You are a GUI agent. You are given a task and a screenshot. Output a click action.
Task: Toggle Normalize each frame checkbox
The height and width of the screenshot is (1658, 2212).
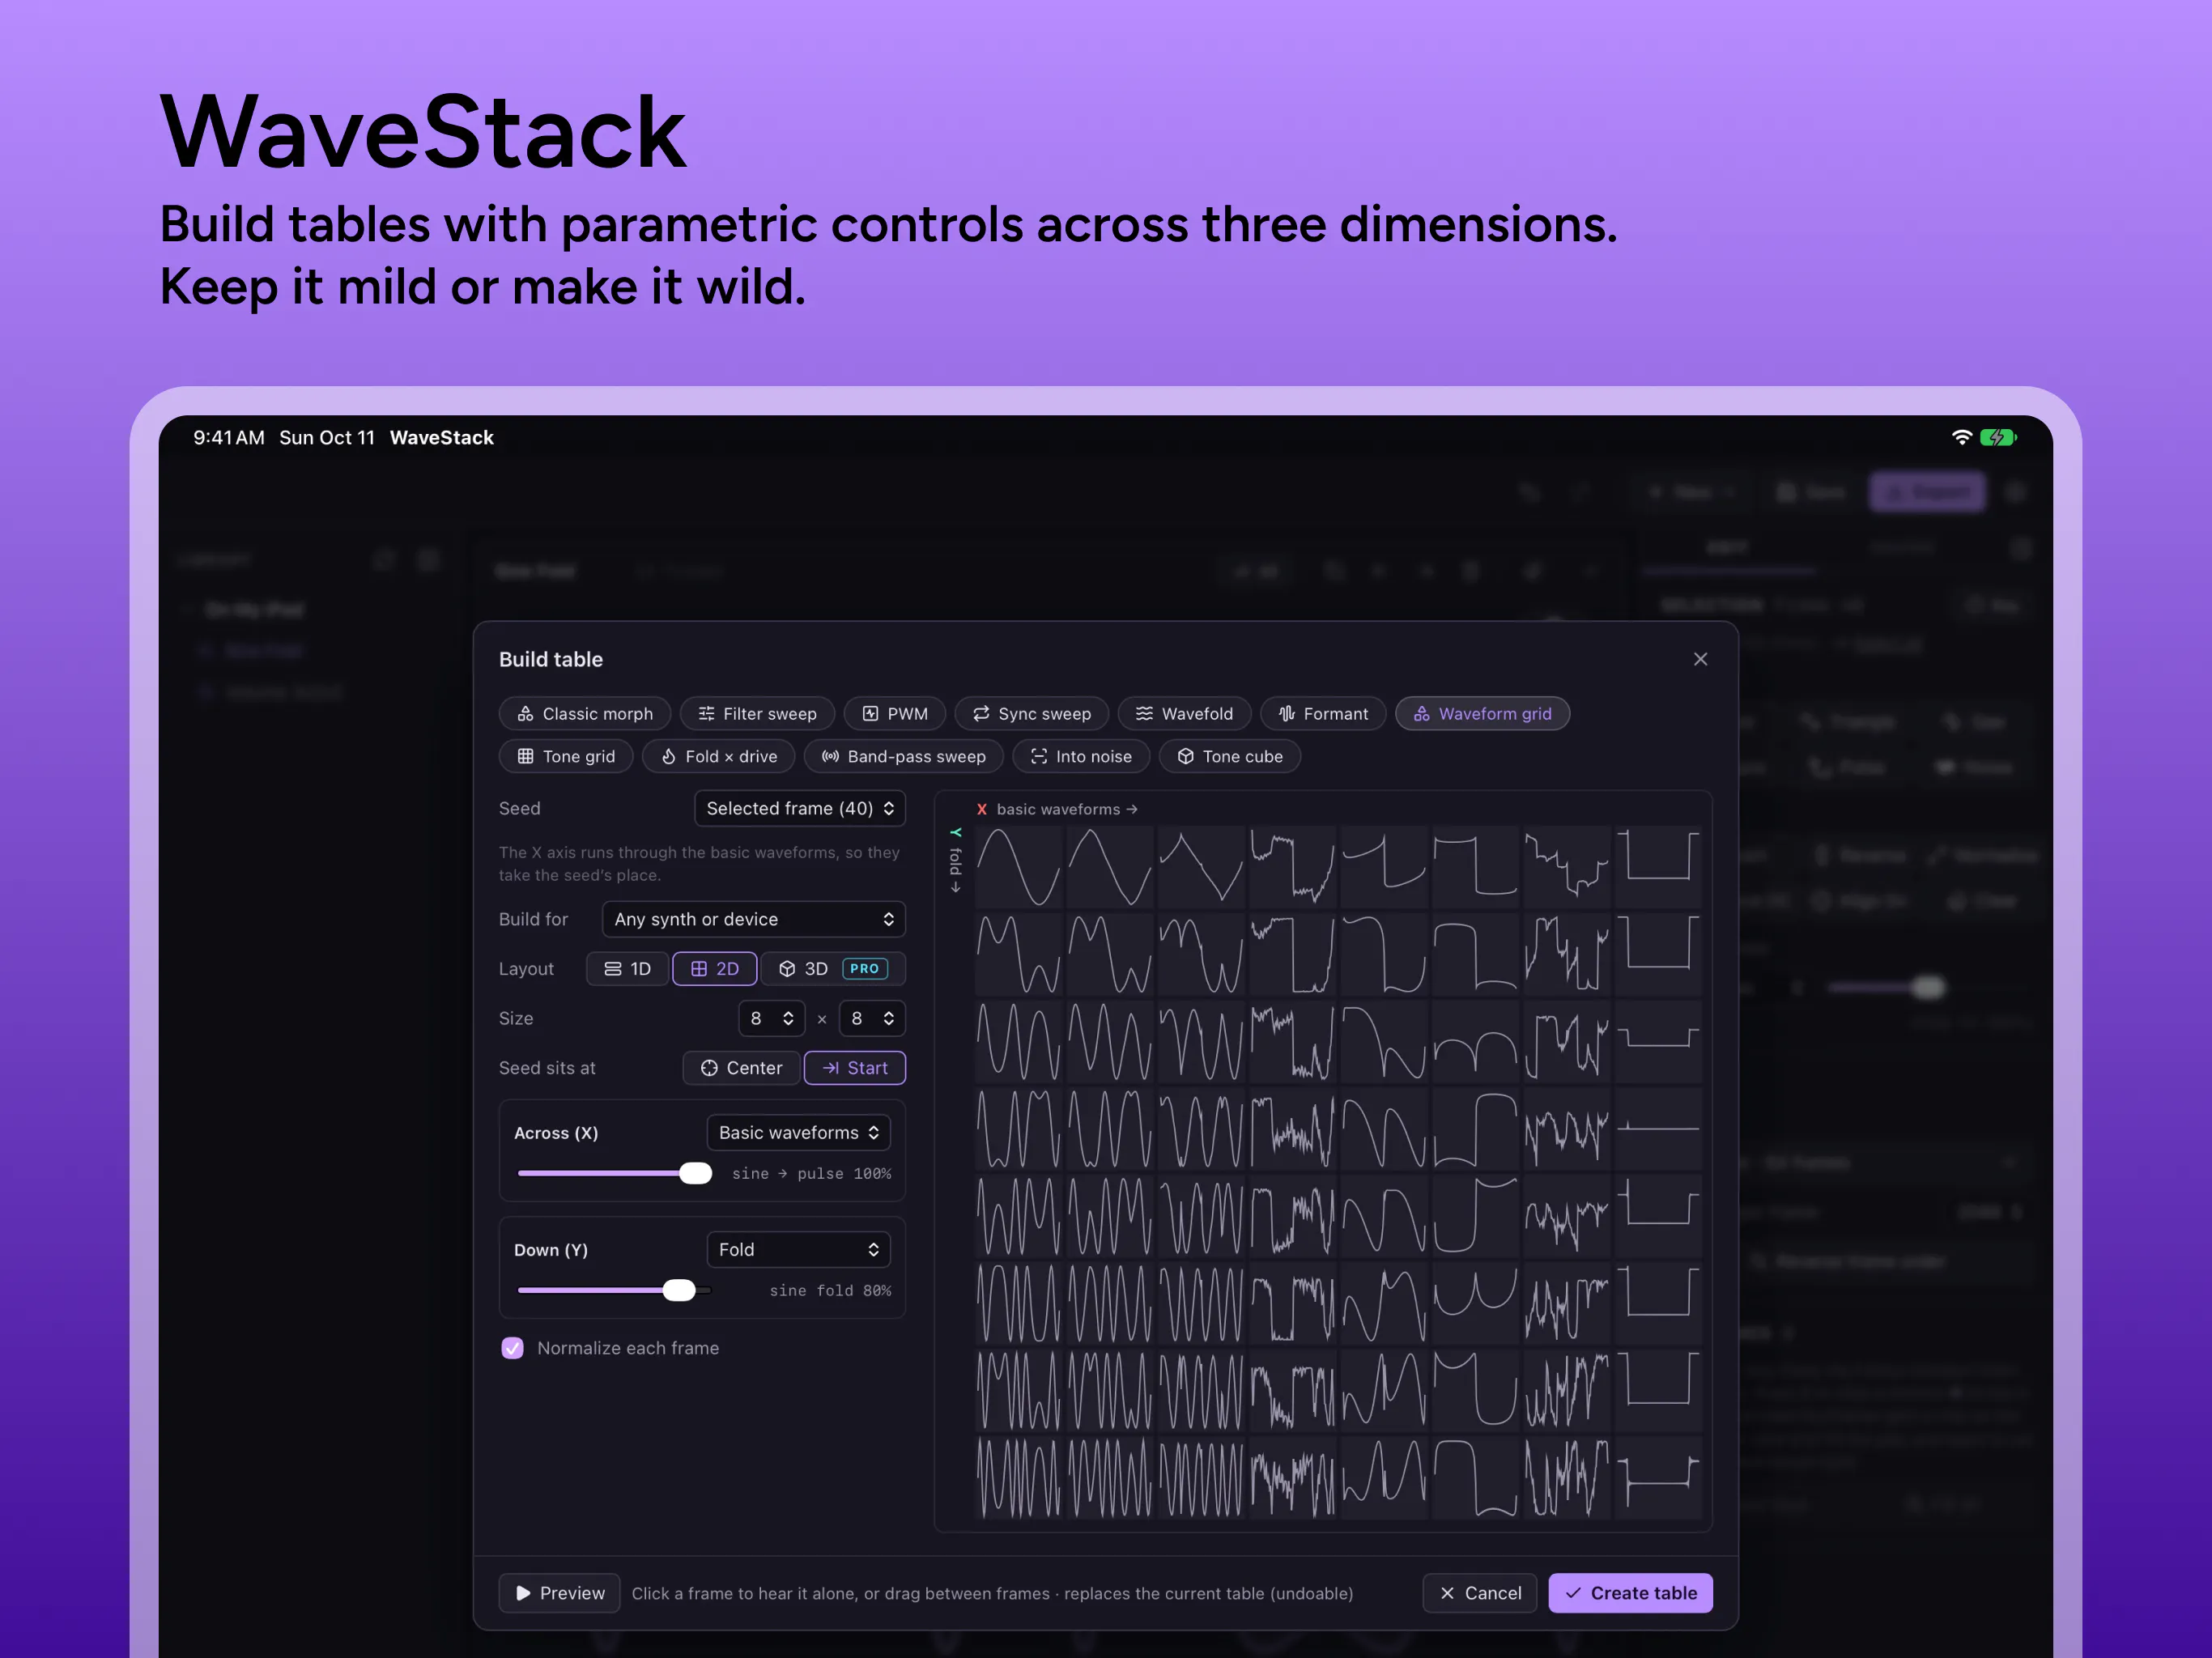point(512,1347)
